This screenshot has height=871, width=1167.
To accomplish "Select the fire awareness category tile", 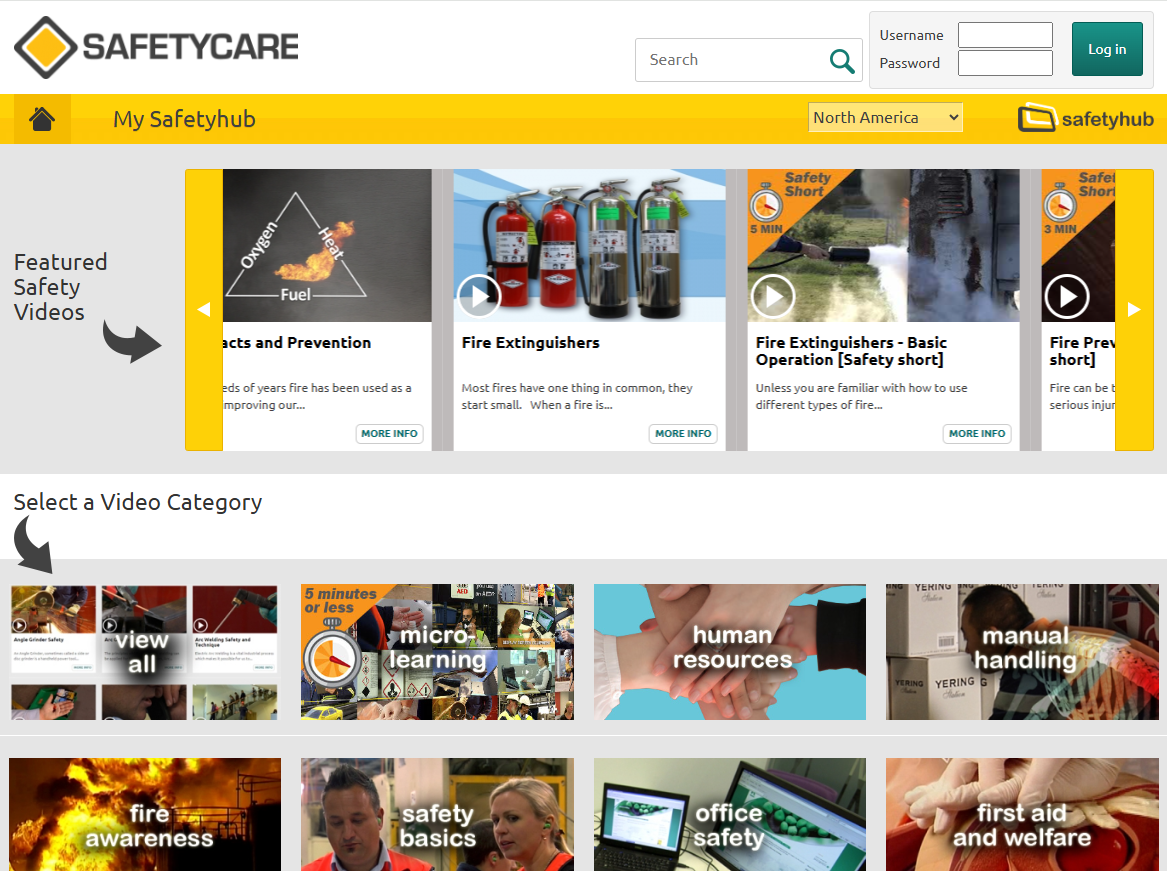I will pos(145,814).
